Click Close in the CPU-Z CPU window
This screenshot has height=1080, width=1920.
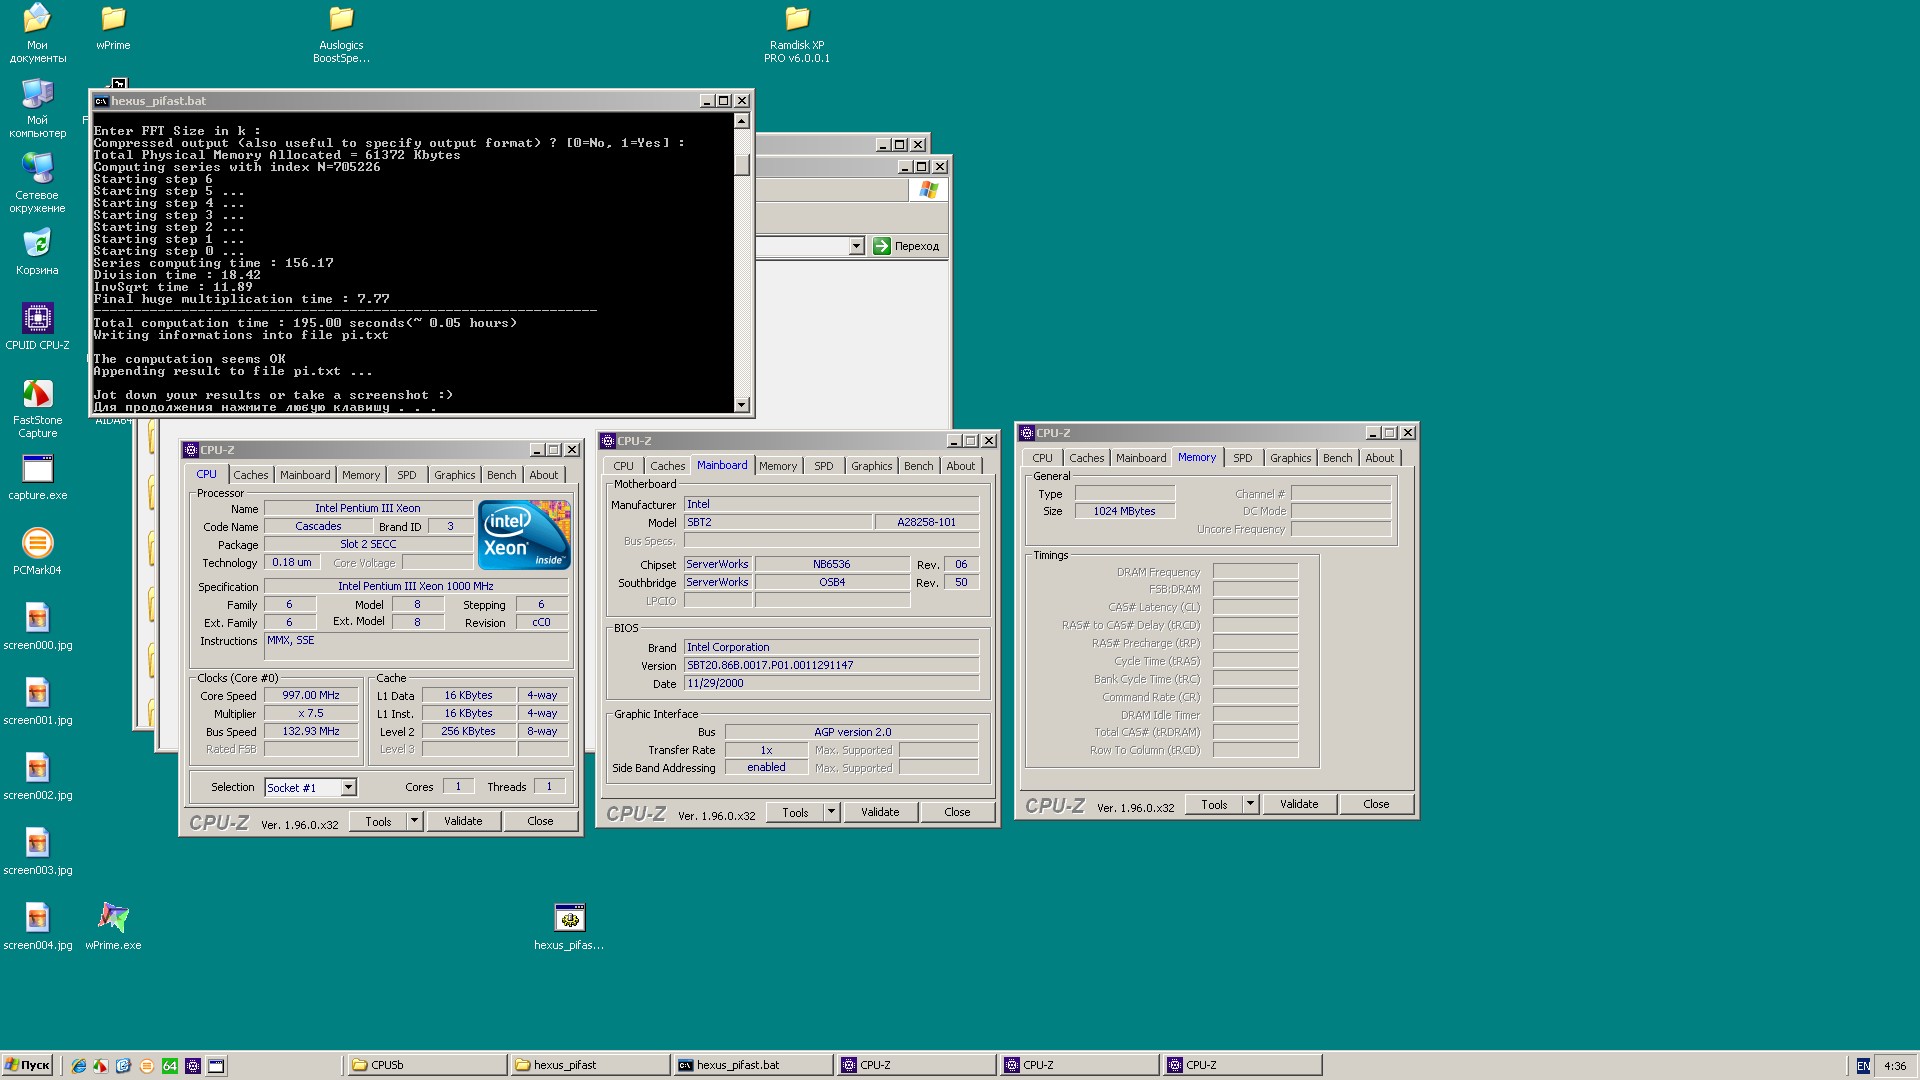[x=540, y=821]
